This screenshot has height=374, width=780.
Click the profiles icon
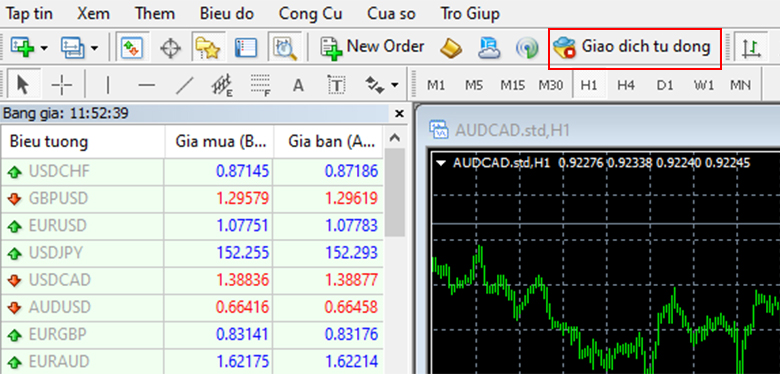point(73,47)
